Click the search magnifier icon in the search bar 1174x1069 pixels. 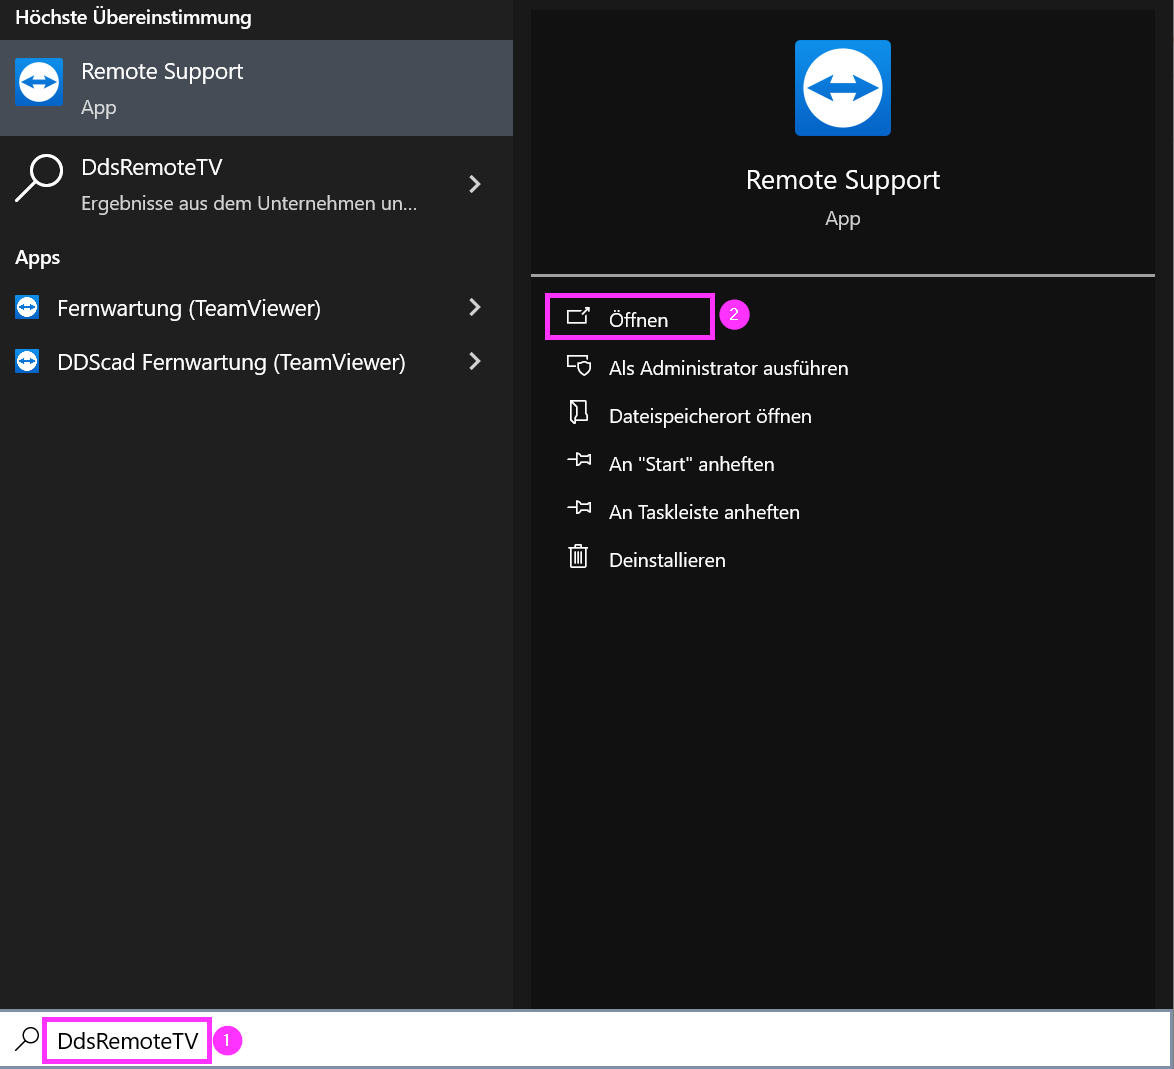(x=27, y=1040)
